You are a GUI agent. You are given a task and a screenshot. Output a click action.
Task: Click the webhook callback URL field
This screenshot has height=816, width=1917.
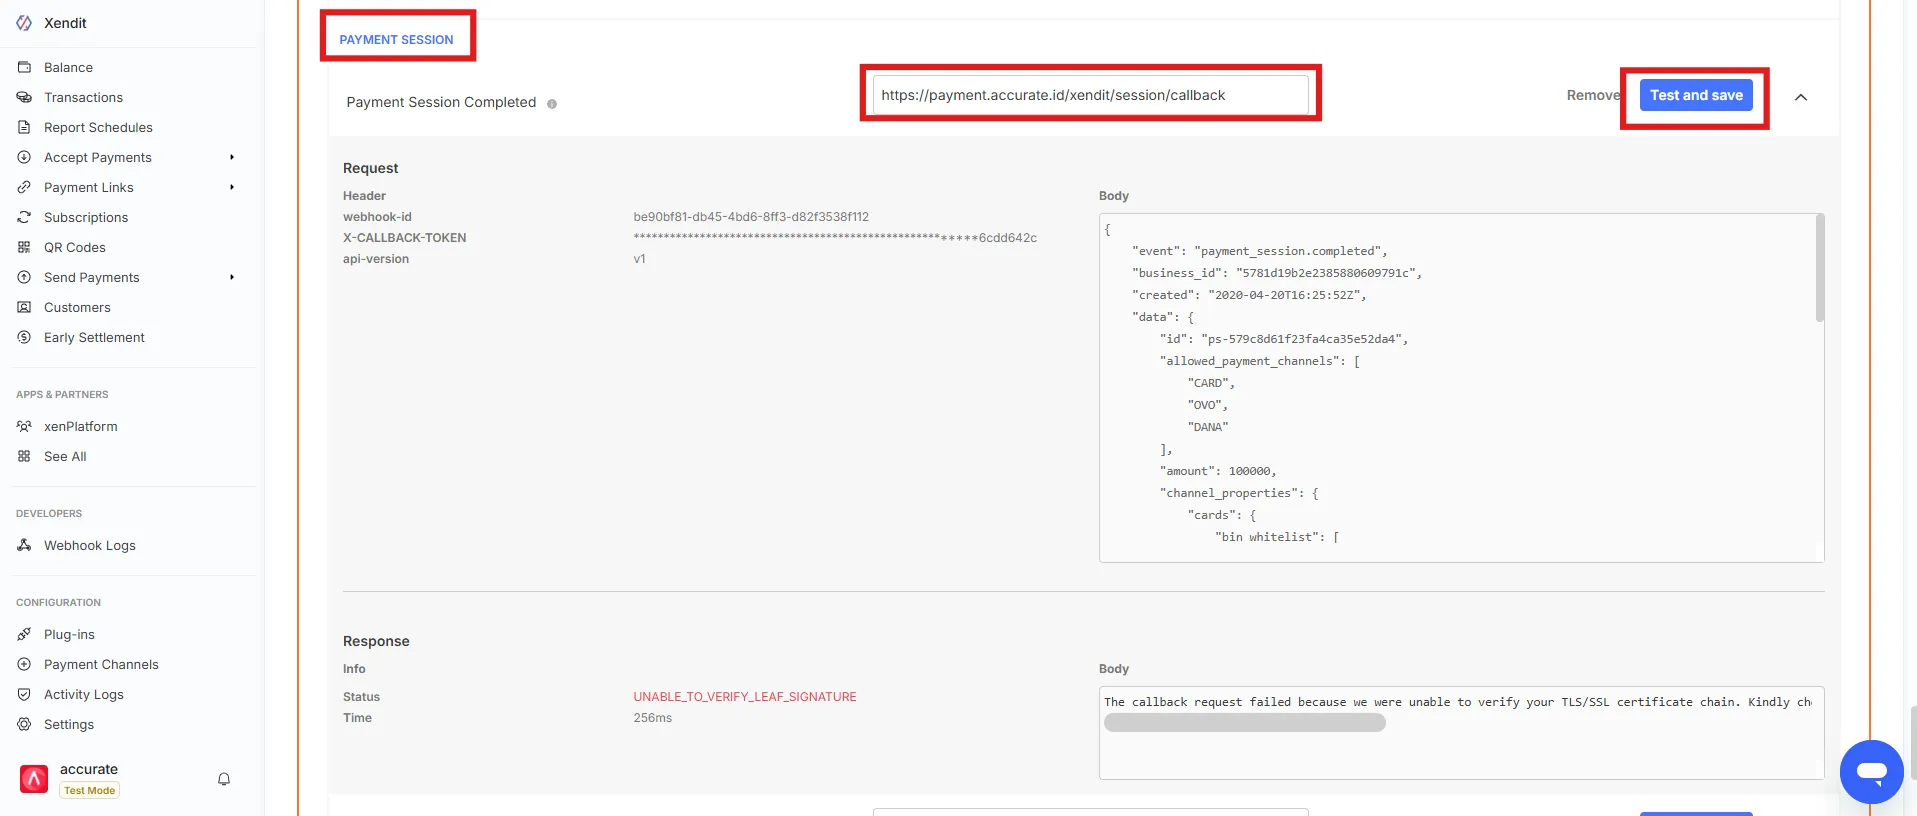pos(1090,95)
